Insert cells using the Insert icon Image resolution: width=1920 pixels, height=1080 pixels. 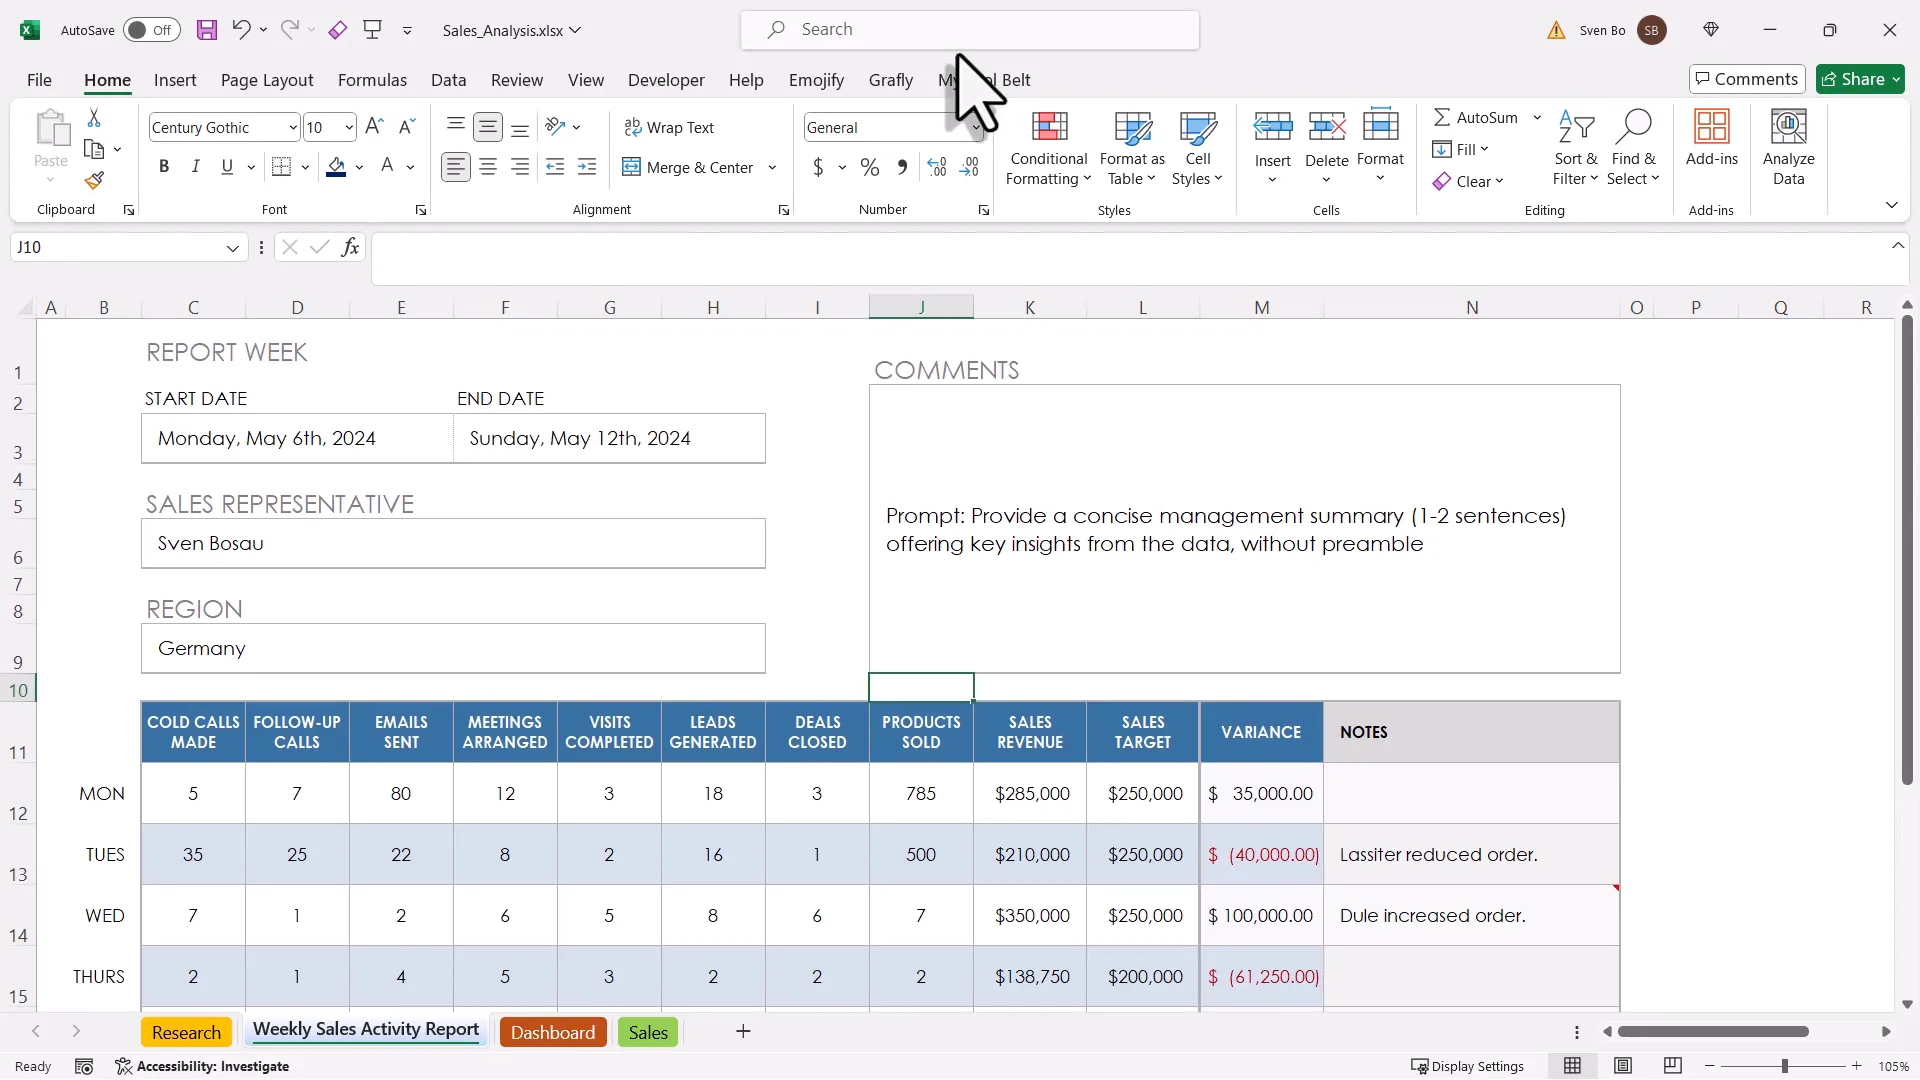tap(1272, 126)
